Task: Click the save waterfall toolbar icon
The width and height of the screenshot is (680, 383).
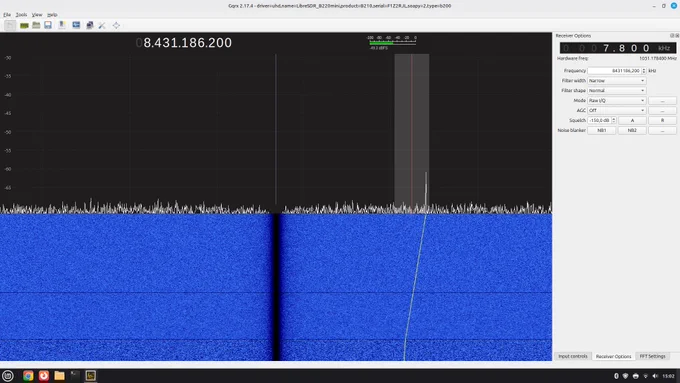Action: click(x=62, y=25)
